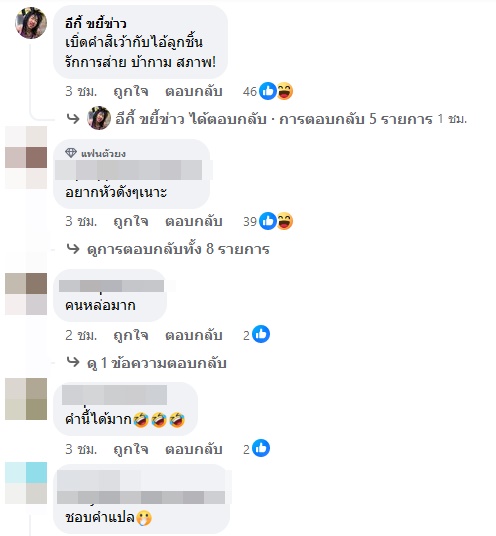Click the reply arrow icon before 'ดูการตอบกลับทั้ง 8 รายการ'
Viewport: 496px width, 536px height.
(73, 249)
